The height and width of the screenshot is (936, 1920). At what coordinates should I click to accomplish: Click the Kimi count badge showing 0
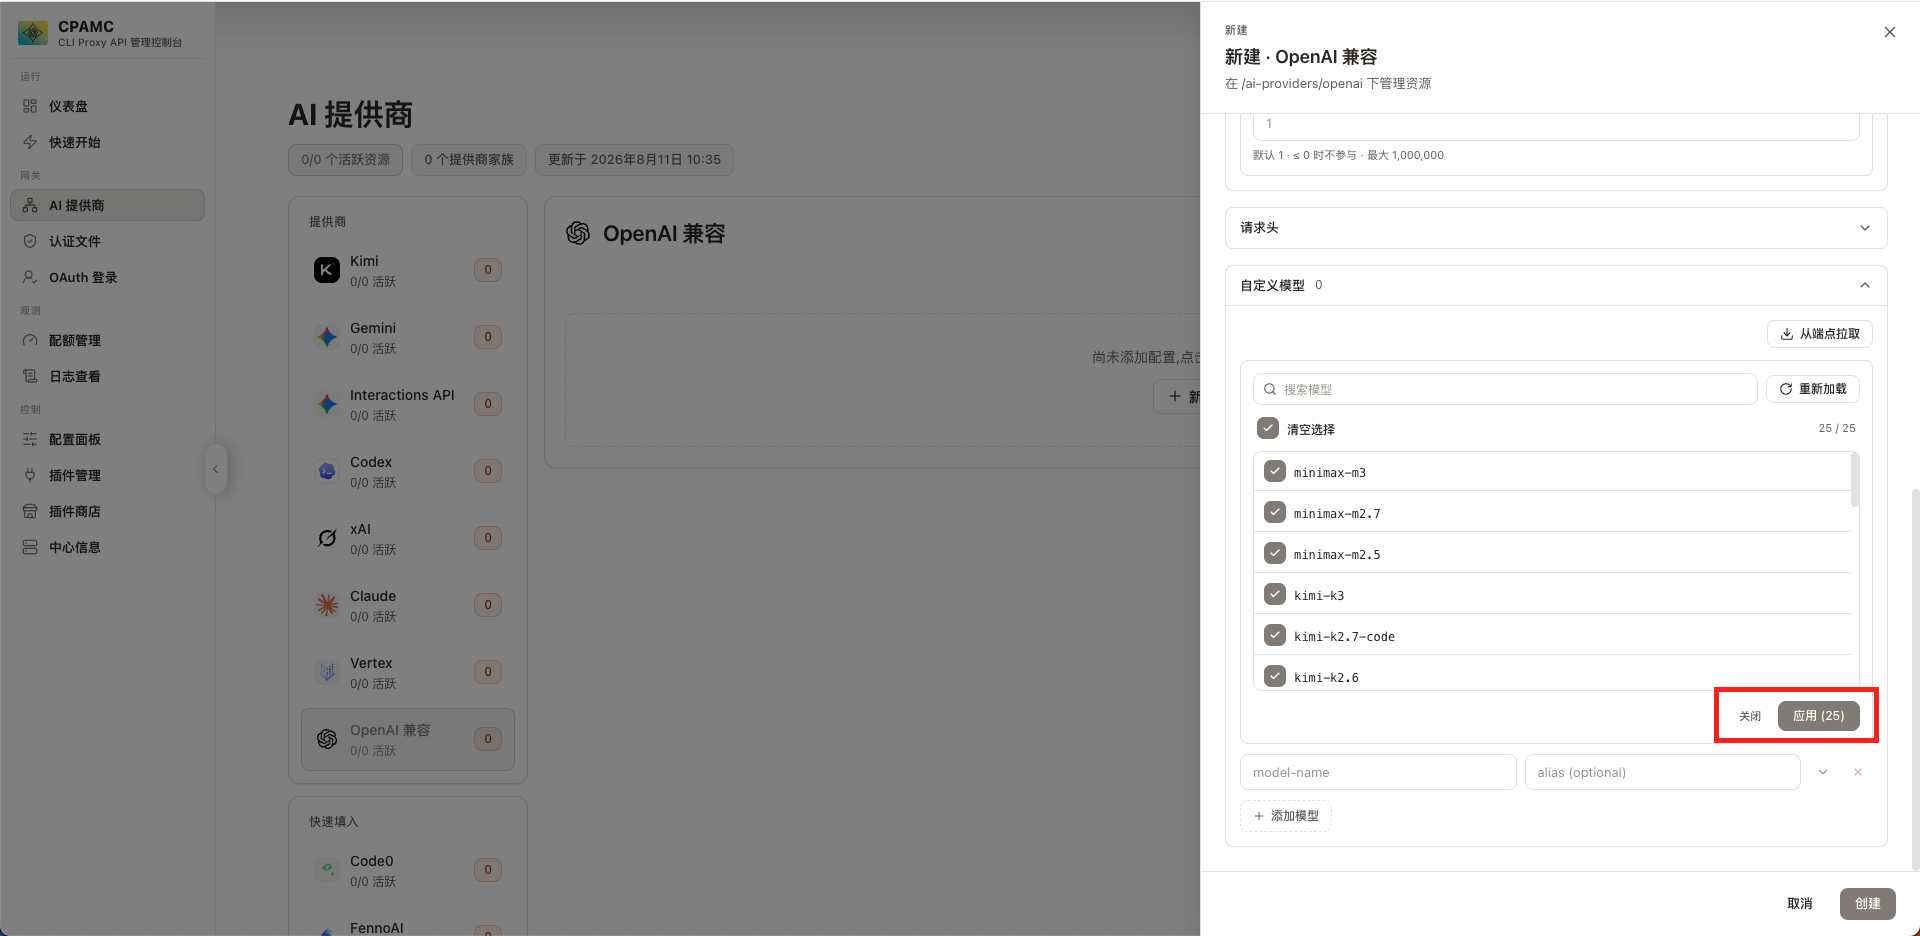click(x=488, y=270)
